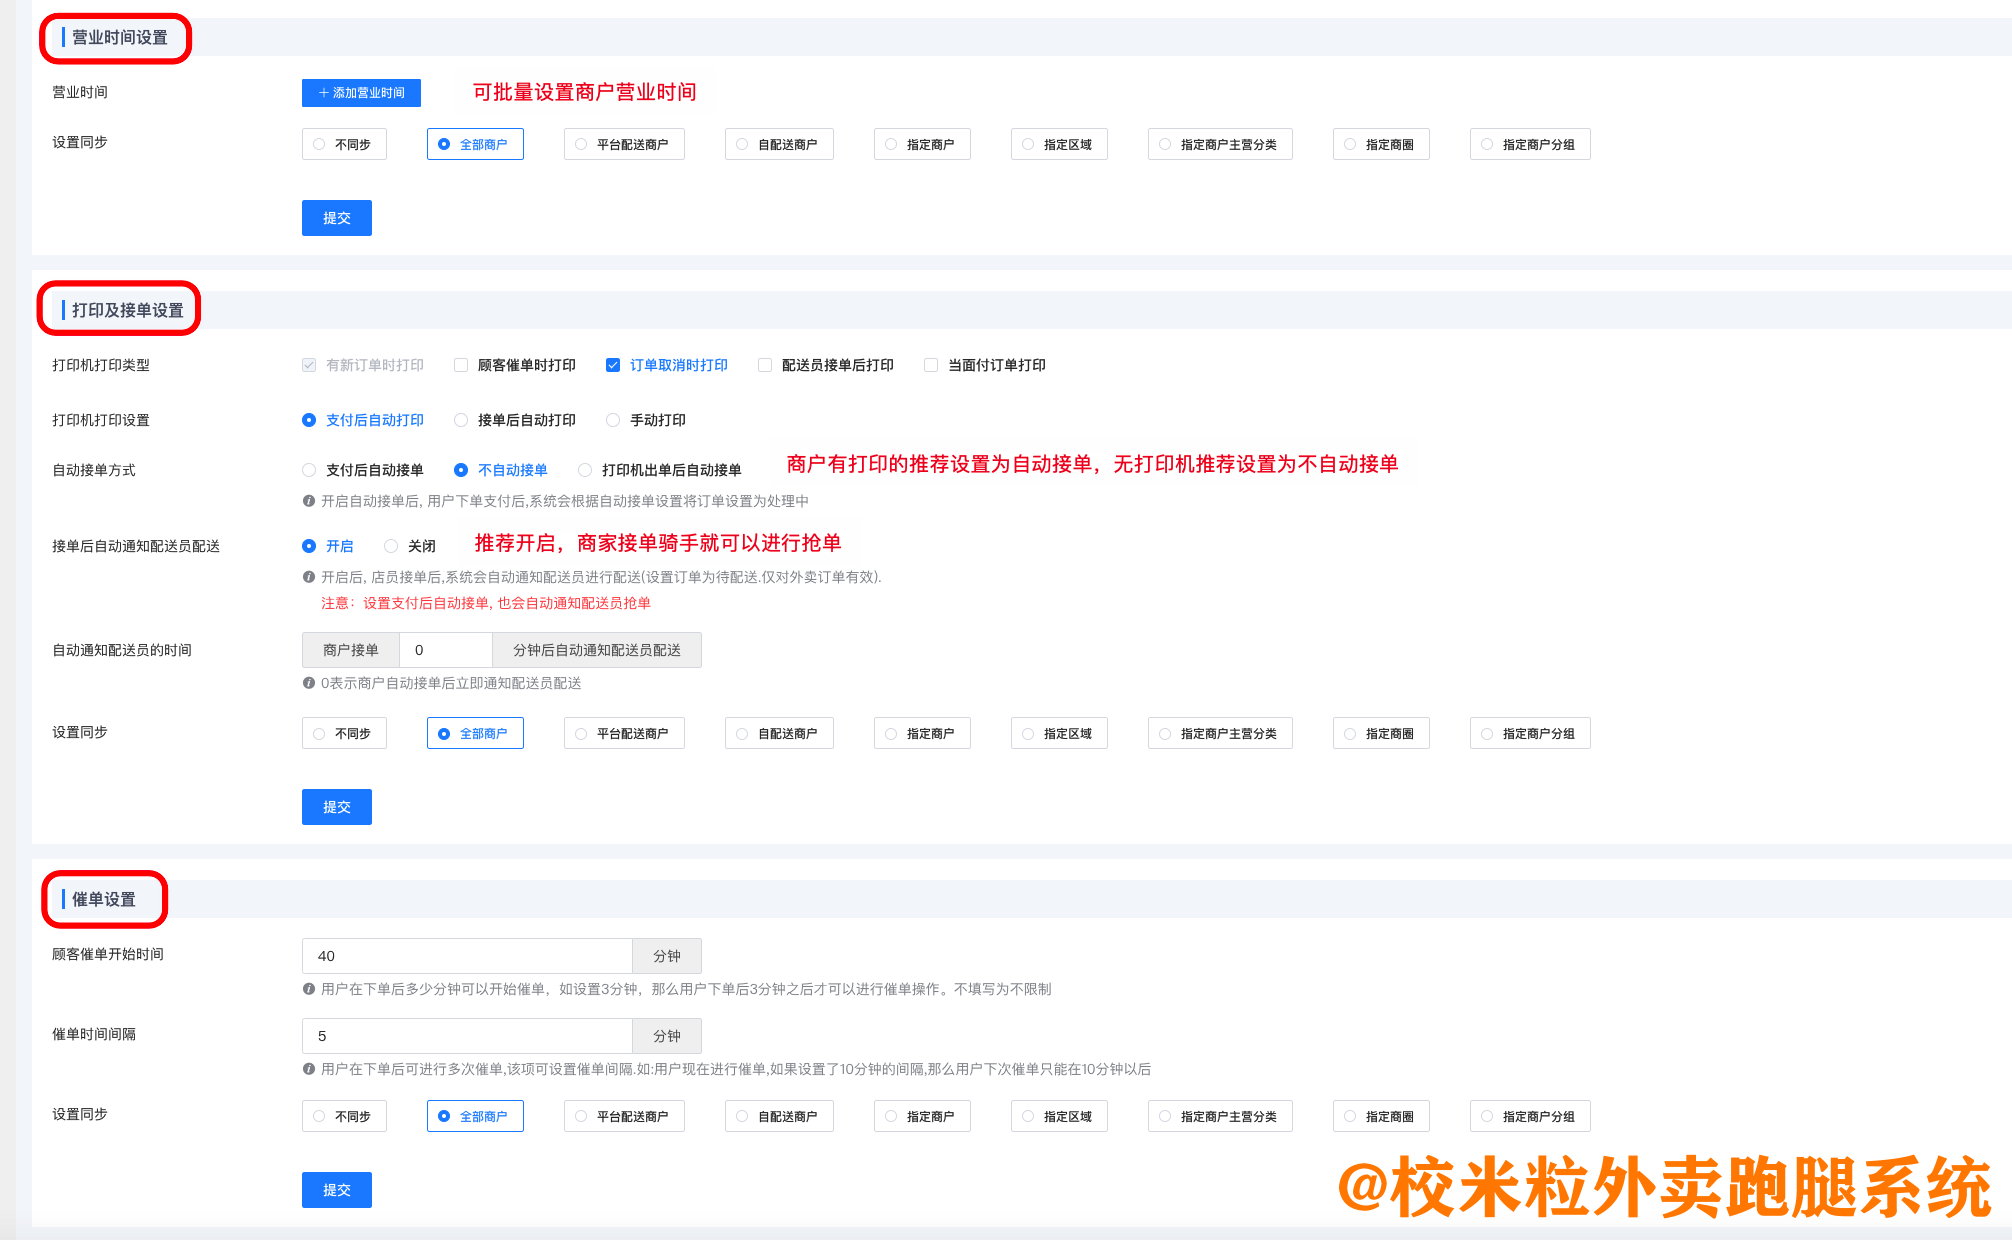Click info icon under 顾客催单开始时间 field

(309, 989)
